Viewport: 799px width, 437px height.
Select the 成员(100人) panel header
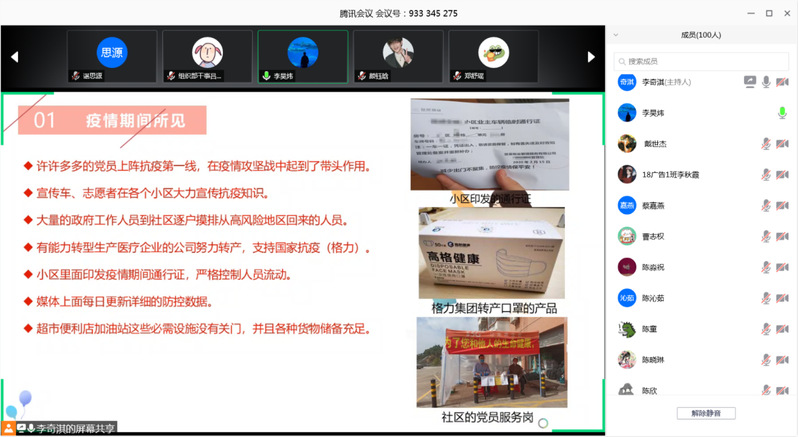(700, 35)
